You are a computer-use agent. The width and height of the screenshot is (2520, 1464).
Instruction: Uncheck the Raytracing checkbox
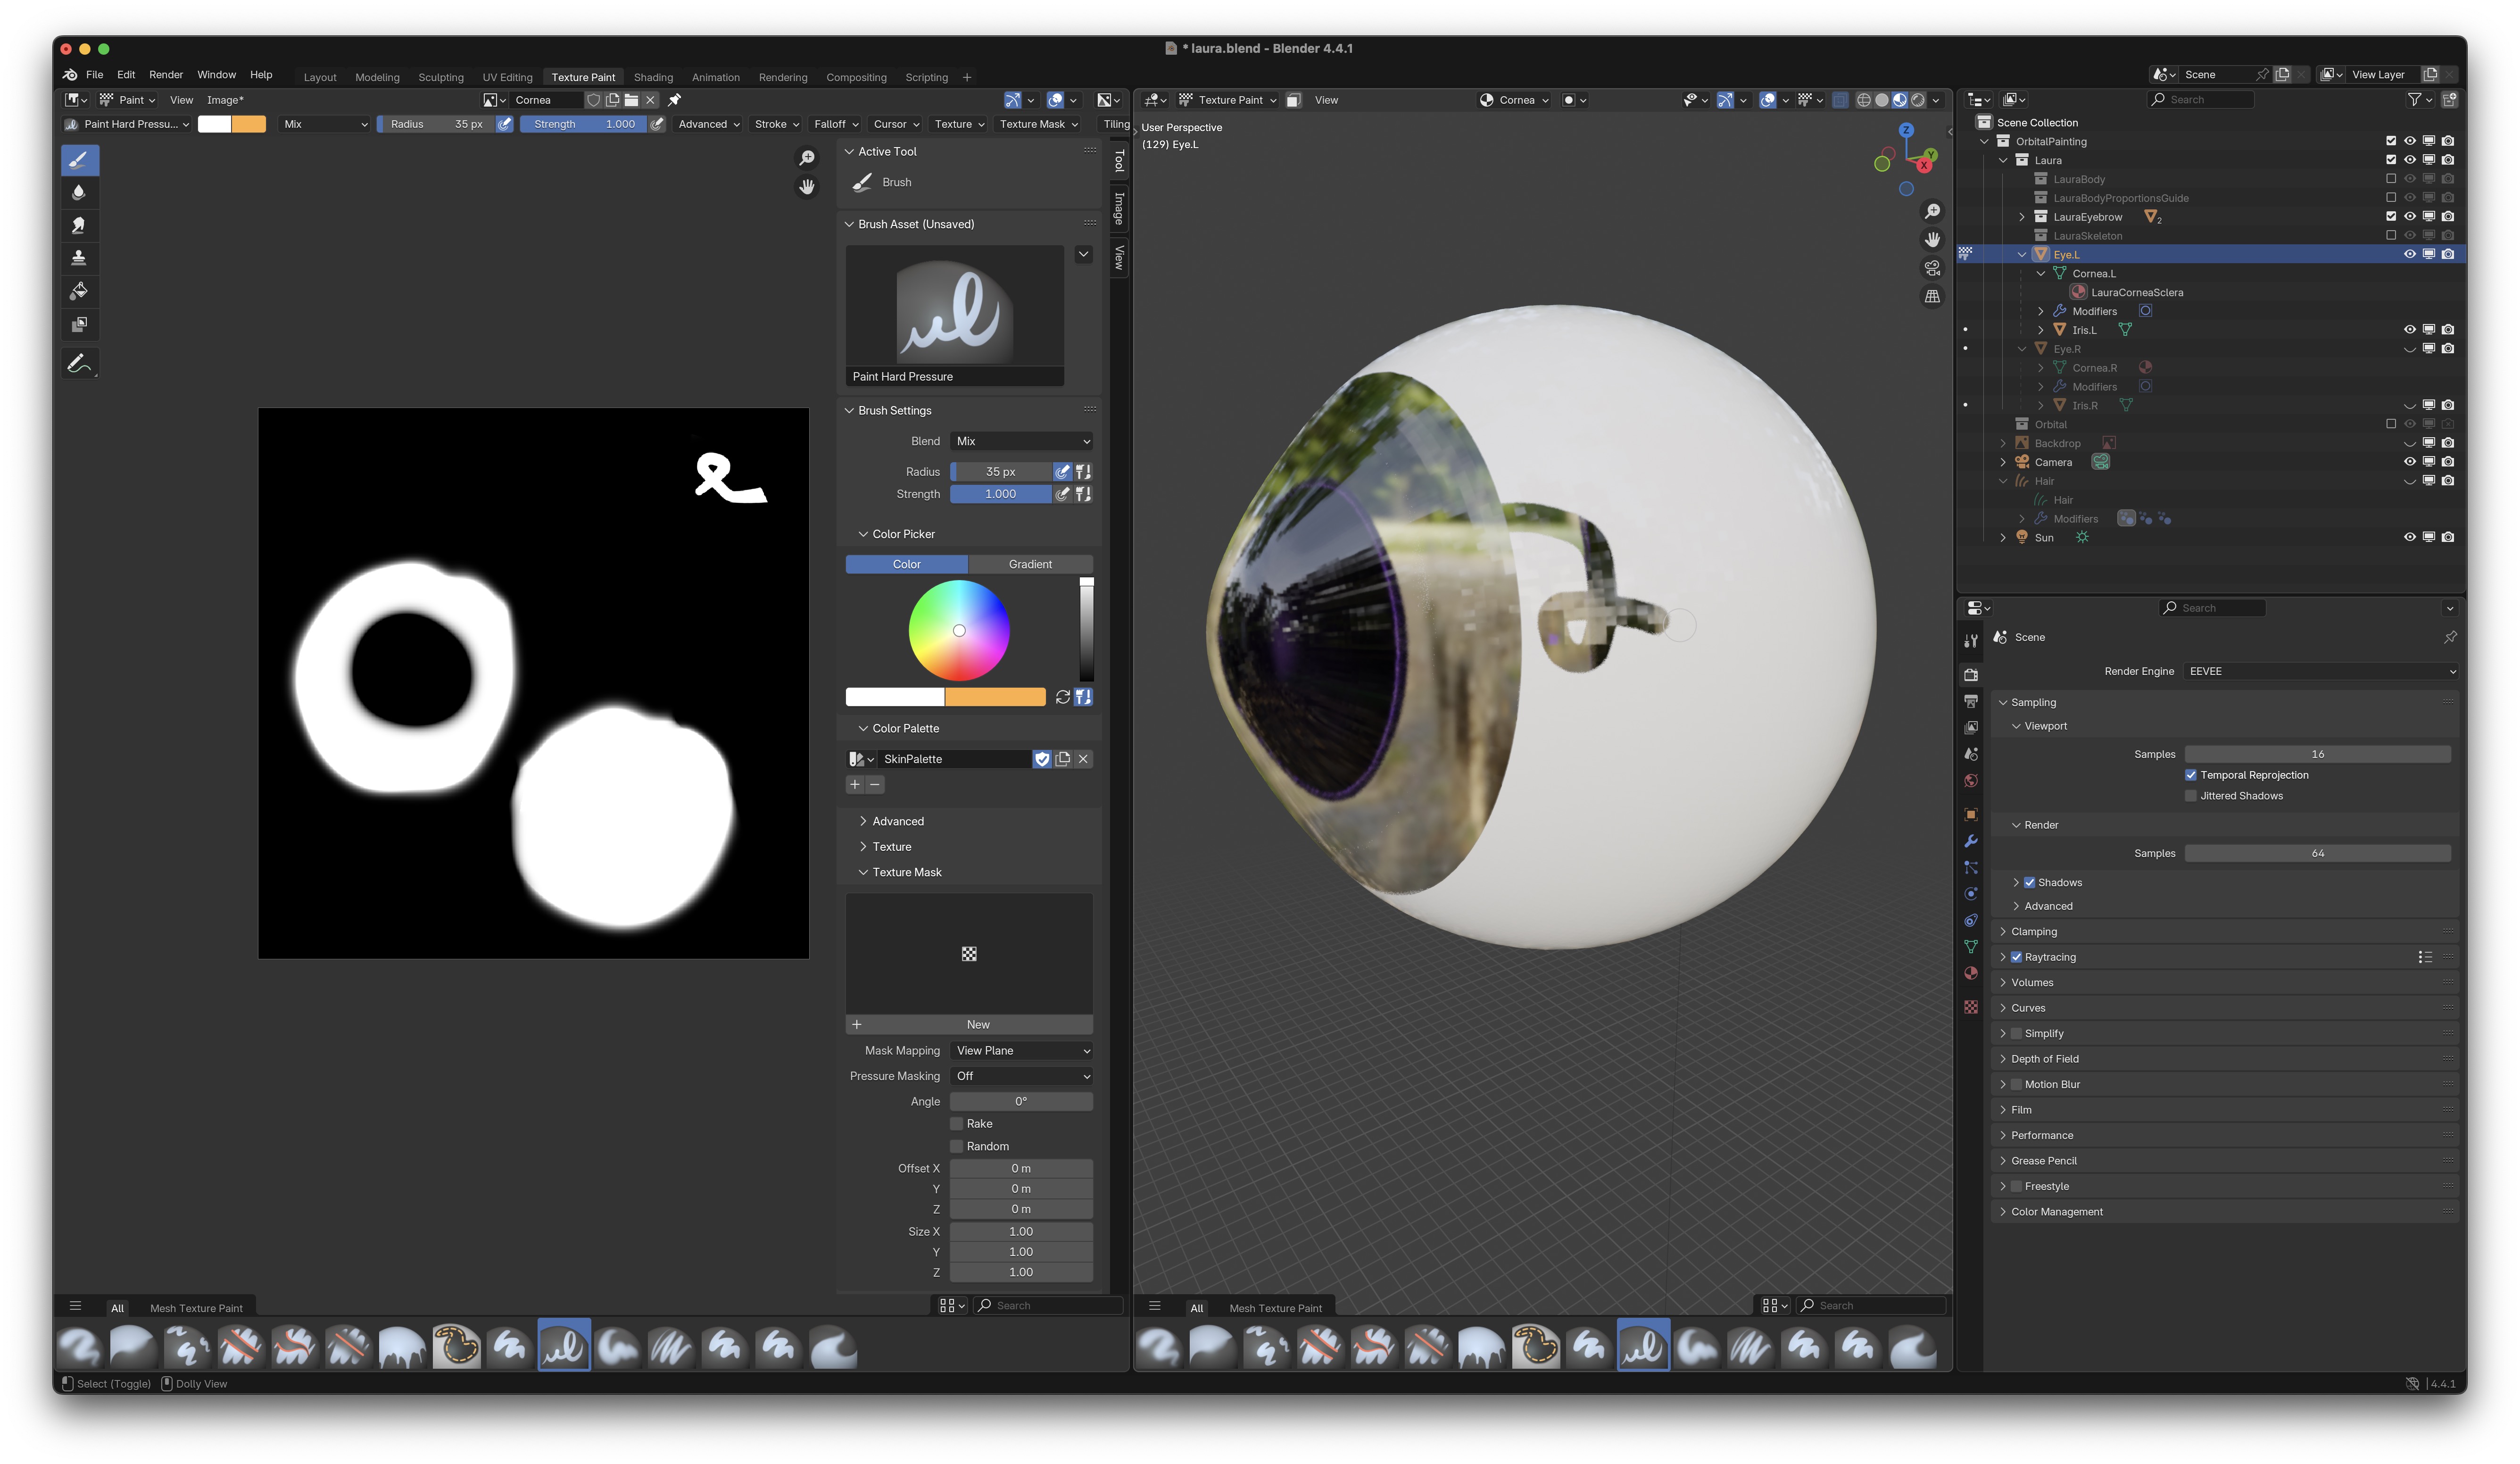(2016, 958)
